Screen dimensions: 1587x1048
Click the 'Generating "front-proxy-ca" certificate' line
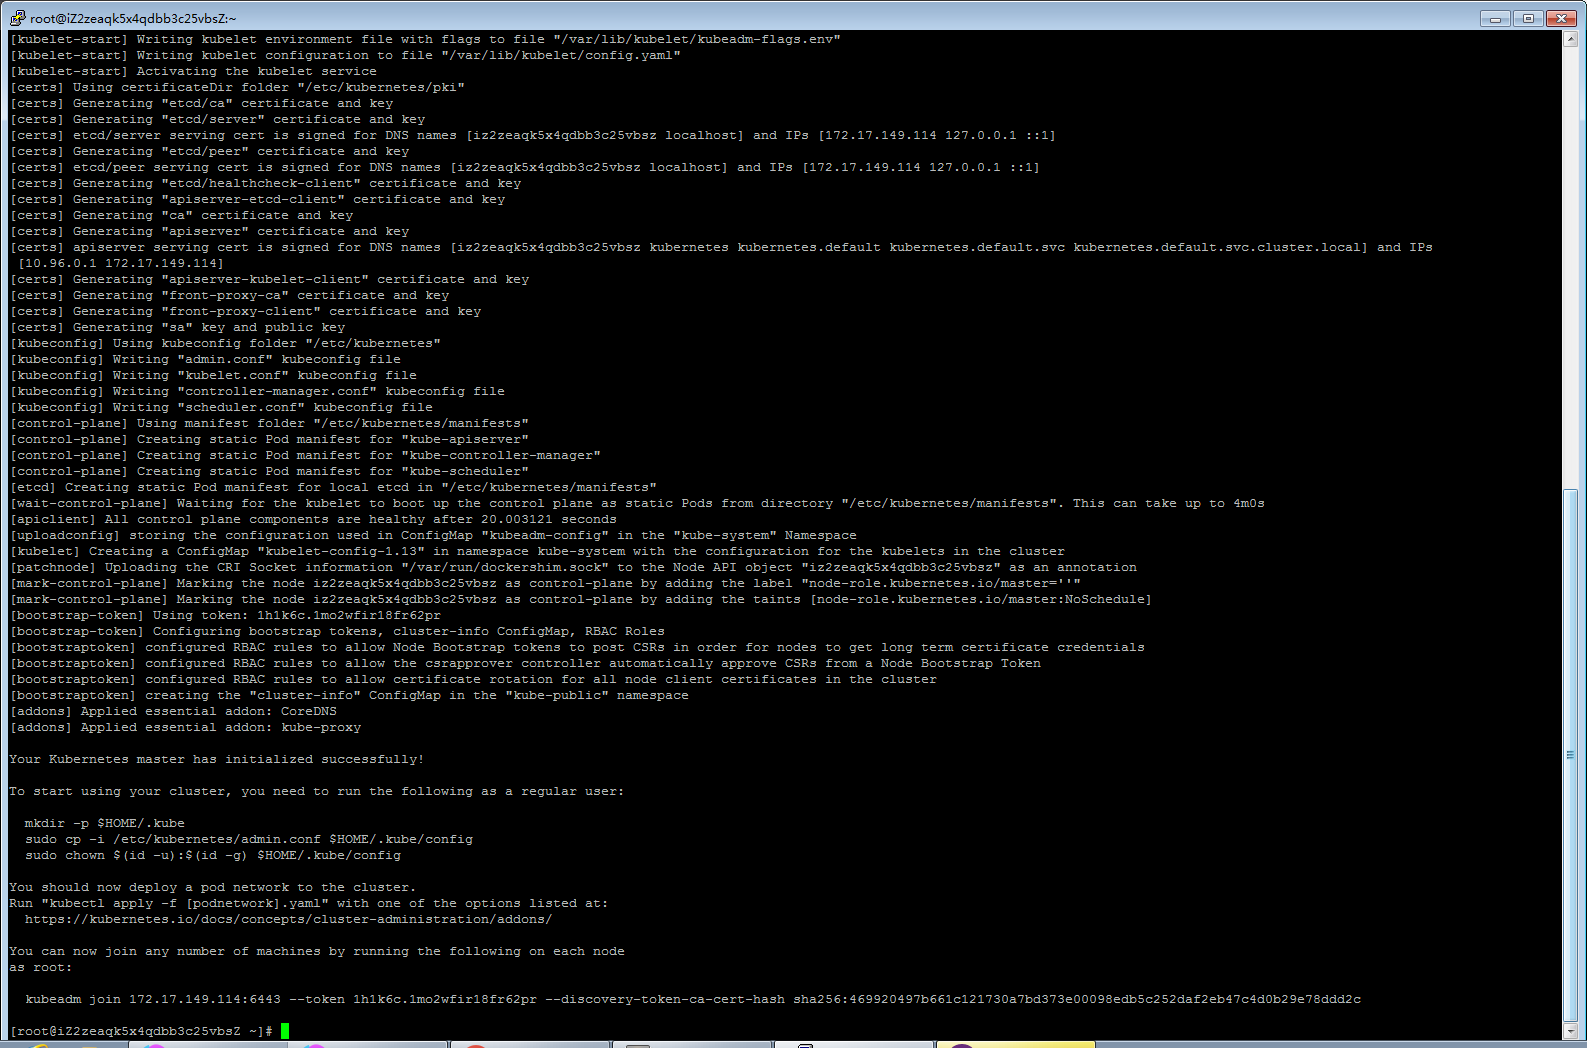(x=229, y=295)
